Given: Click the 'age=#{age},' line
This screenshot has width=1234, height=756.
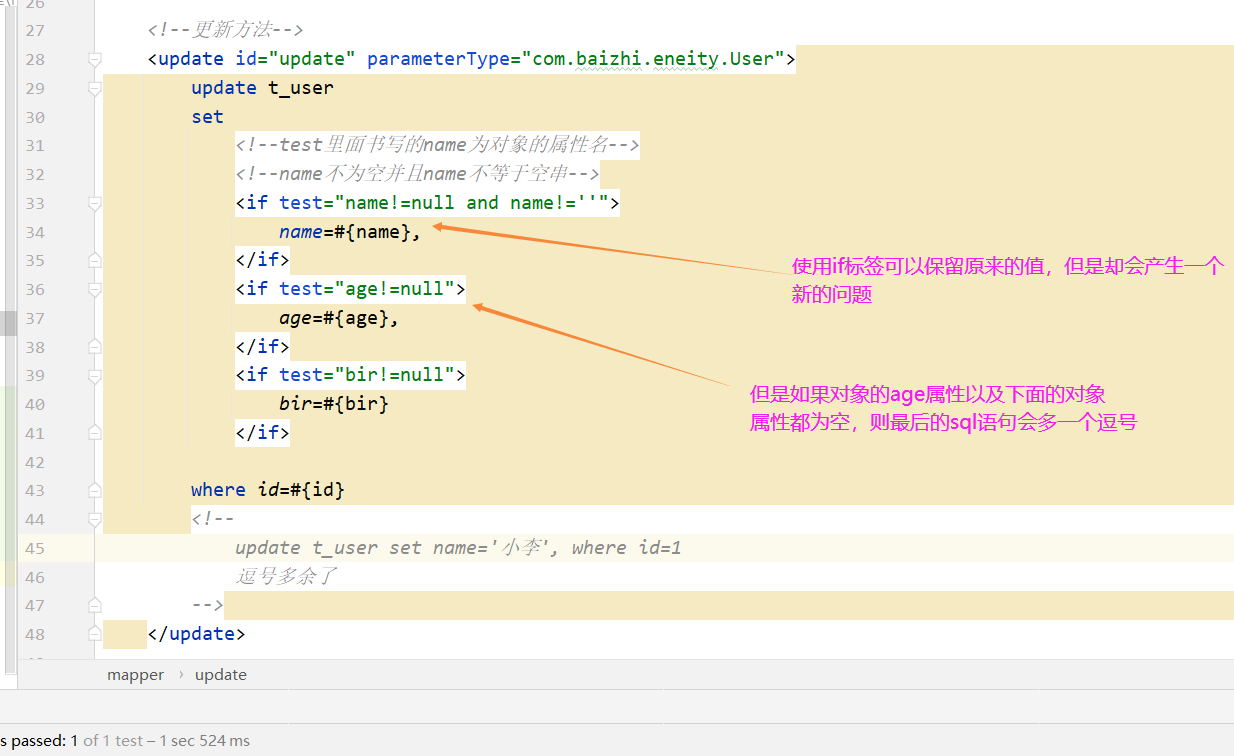Looking at the screenshot, I should tap(339, 318).
